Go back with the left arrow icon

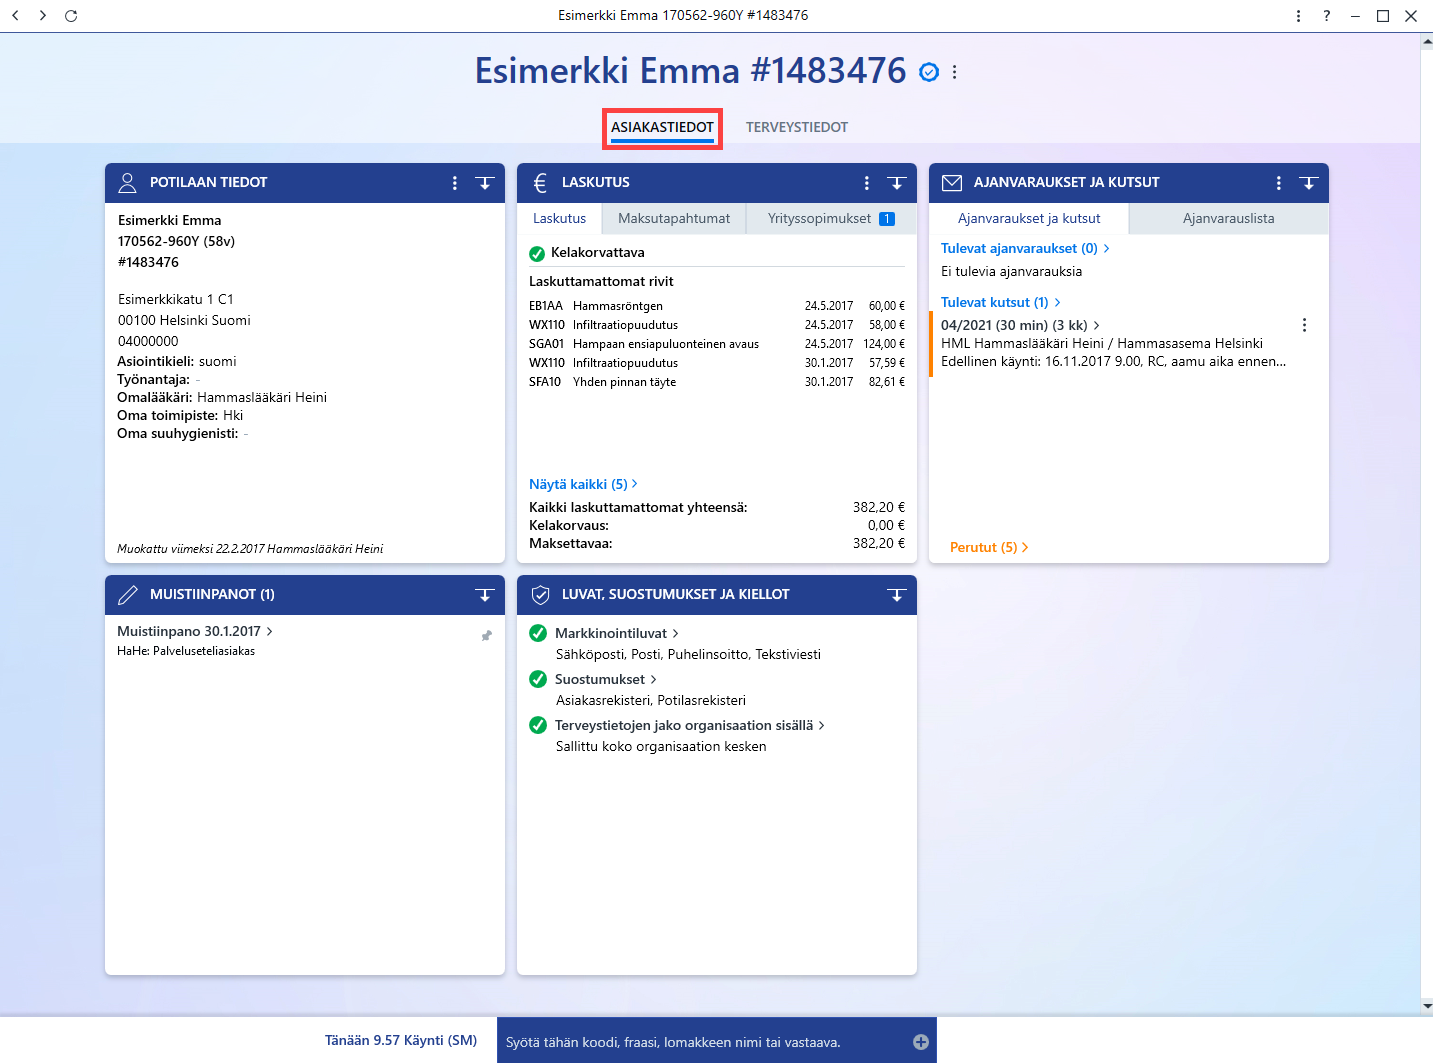point(15,16)
